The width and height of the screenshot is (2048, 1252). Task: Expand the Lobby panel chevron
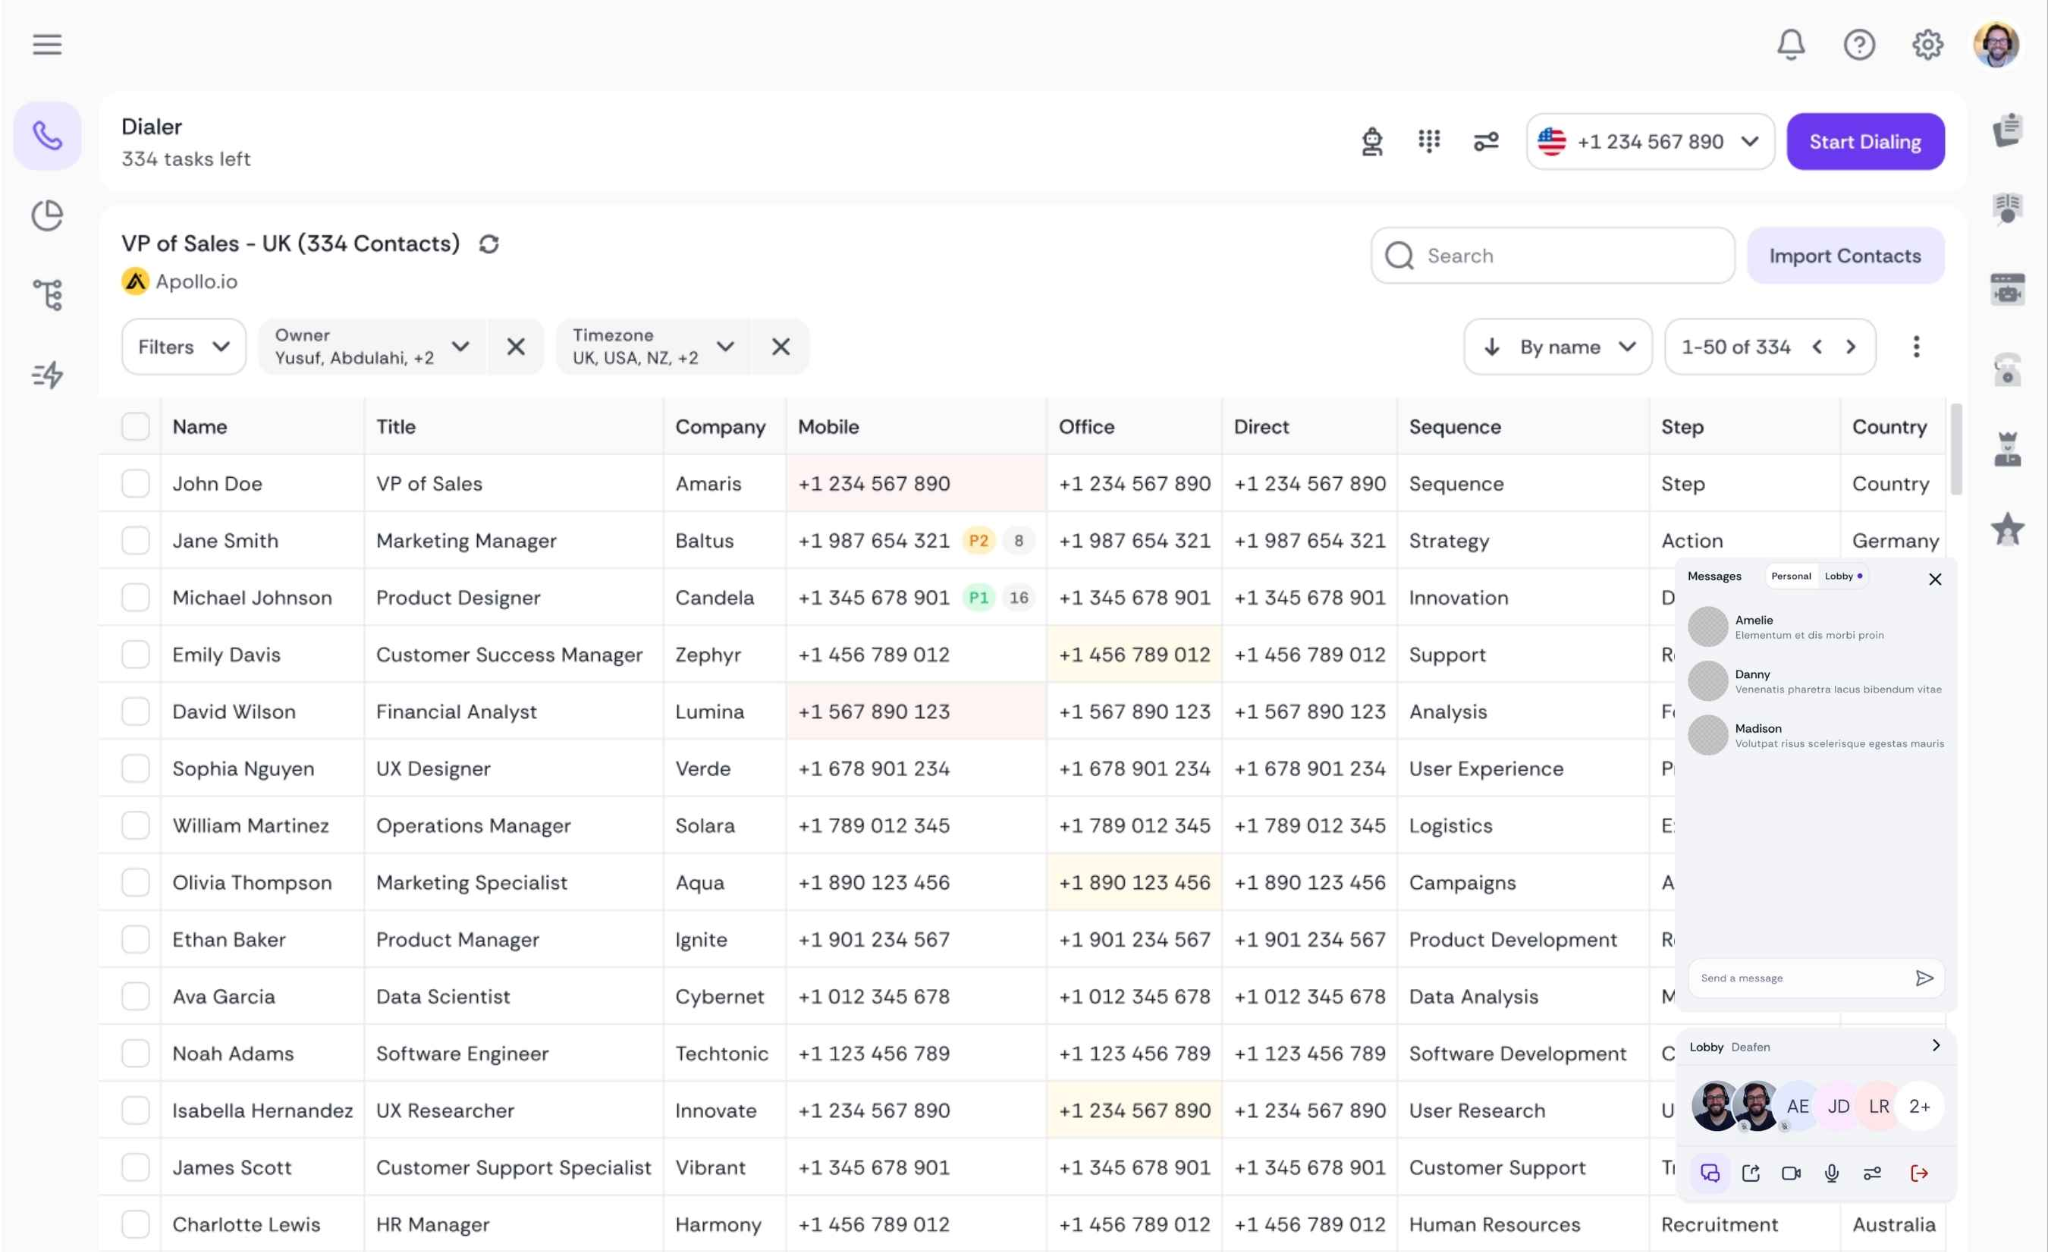(x=1936, y=1045)
